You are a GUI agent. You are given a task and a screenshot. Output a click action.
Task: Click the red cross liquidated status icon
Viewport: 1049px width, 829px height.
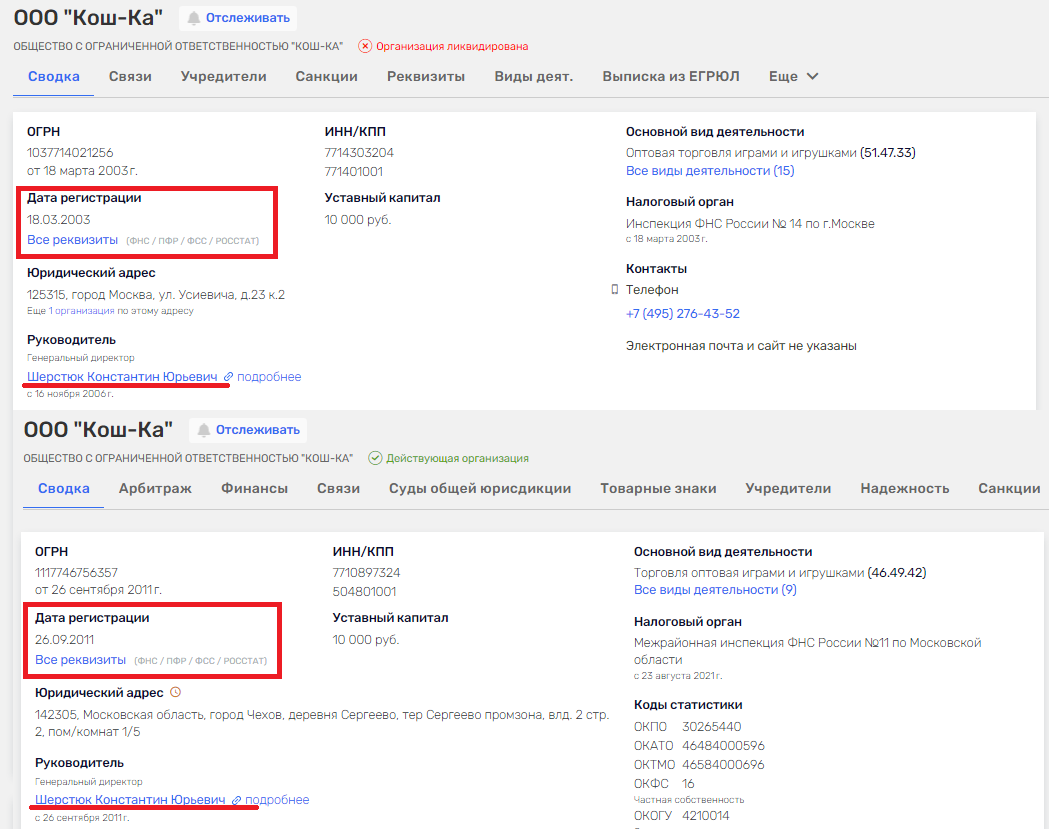coord(365,46)
